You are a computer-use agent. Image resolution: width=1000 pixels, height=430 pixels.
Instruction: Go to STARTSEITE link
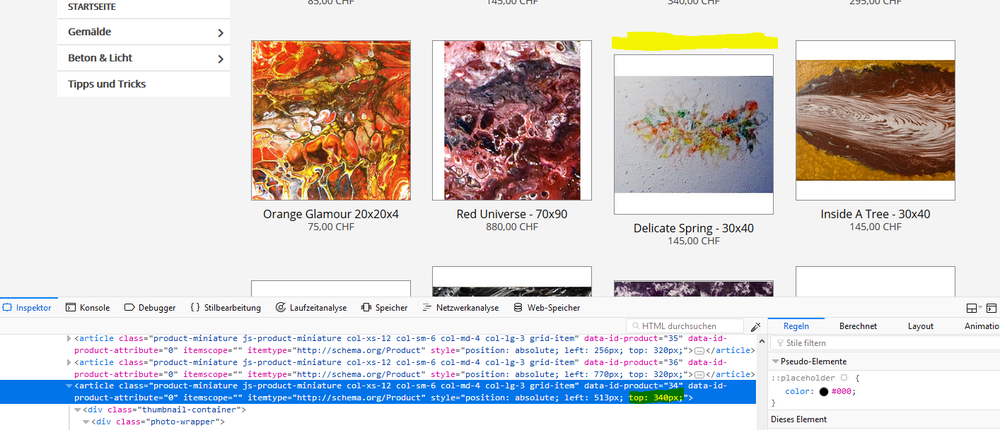(92, 8)
